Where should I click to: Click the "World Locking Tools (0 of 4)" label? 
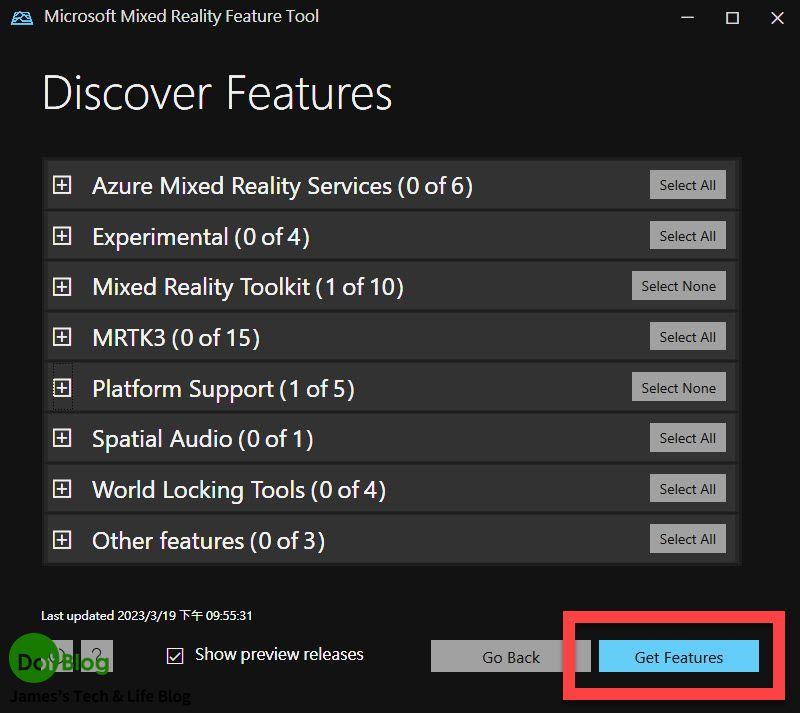click(x=239, y=490)
